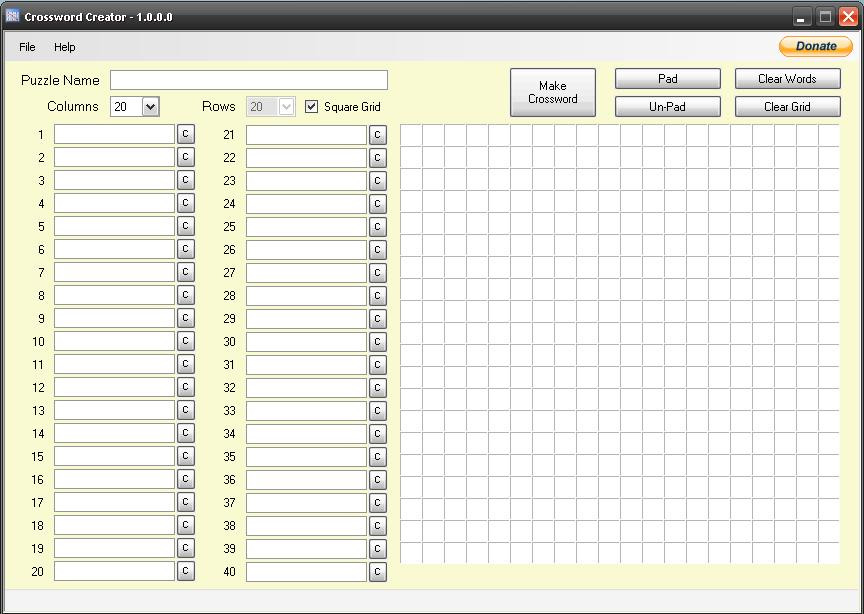Focus word input field 8
Image resolution: width=864 pixels, height=614 pixels.
pyautogui.click(x=115, y=295)
